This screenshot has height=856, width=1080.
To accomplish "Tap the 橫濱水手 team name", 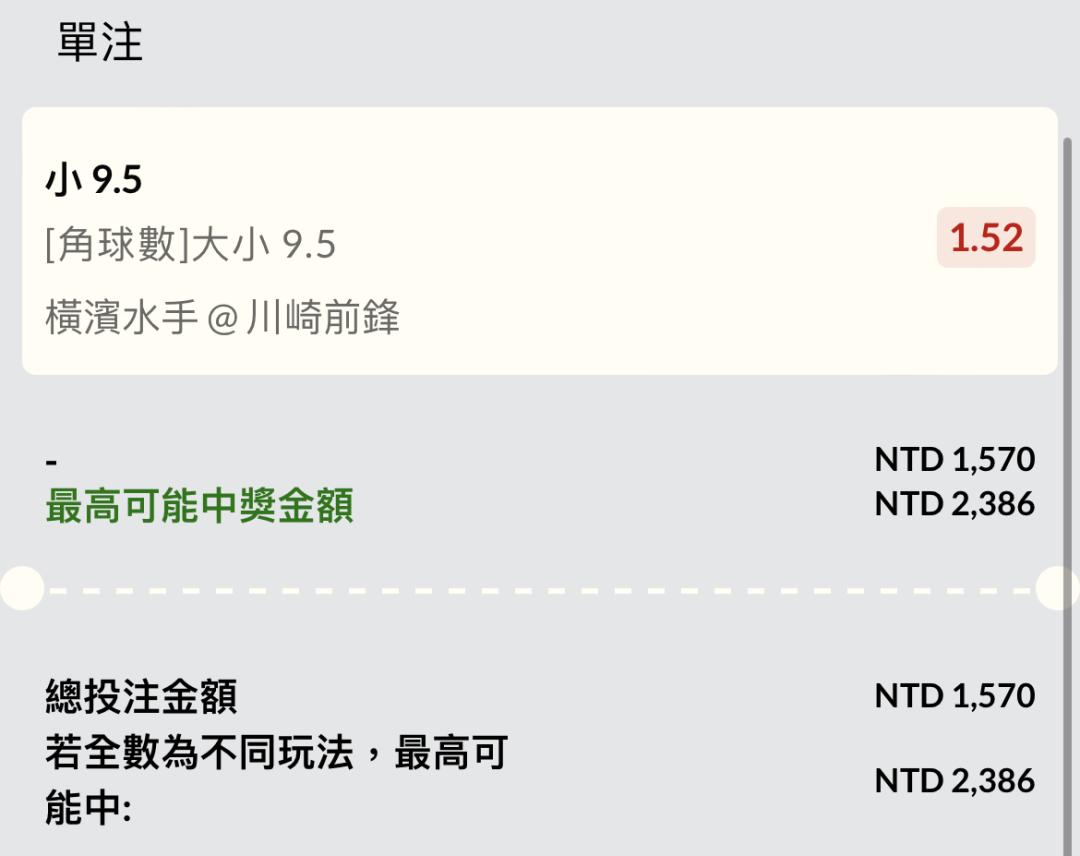I will click(121, 318).
